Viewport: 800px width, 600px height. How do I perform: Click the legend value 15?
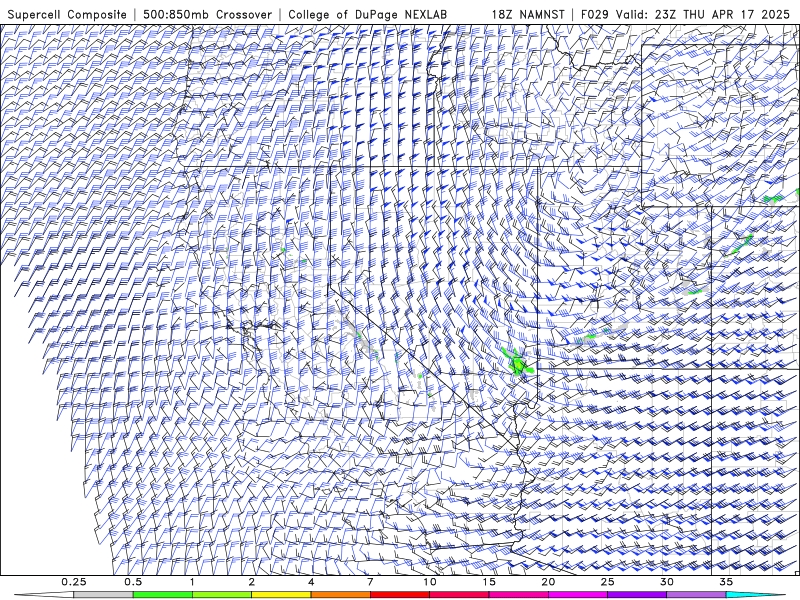click(489, 582)
